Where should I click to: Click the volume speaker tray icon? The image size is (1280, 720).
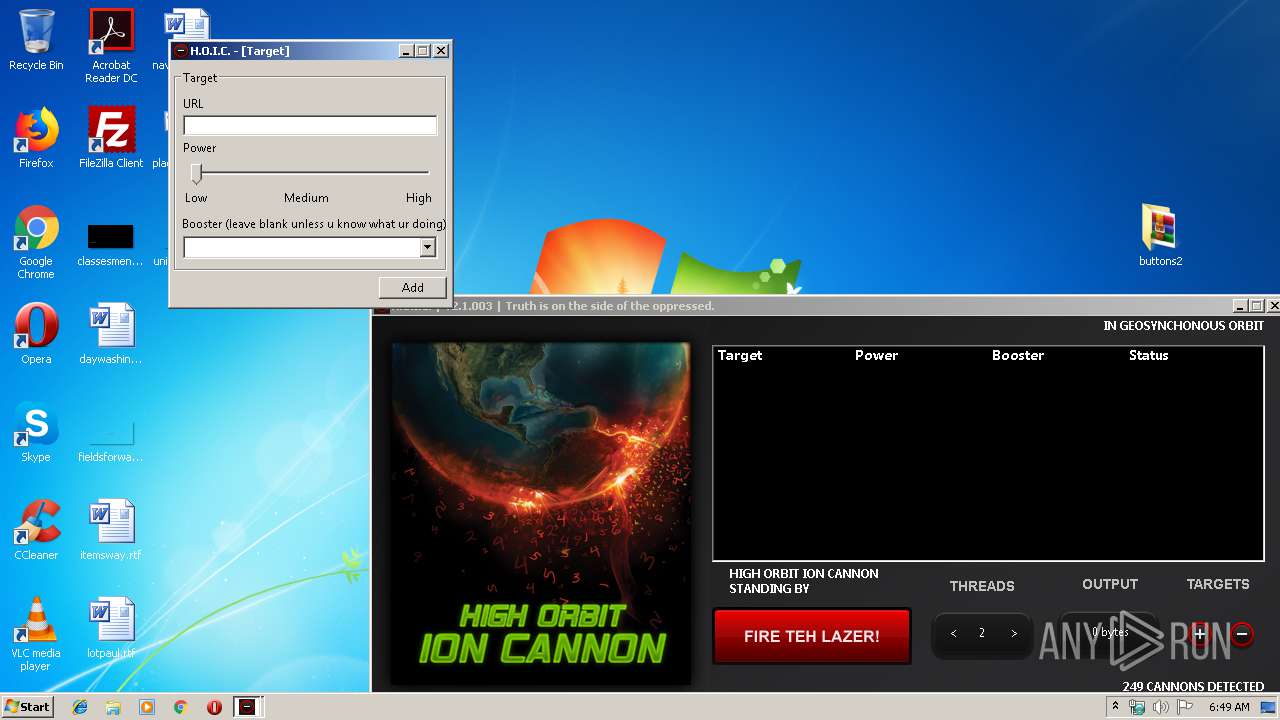click(x=1160, y=707)
